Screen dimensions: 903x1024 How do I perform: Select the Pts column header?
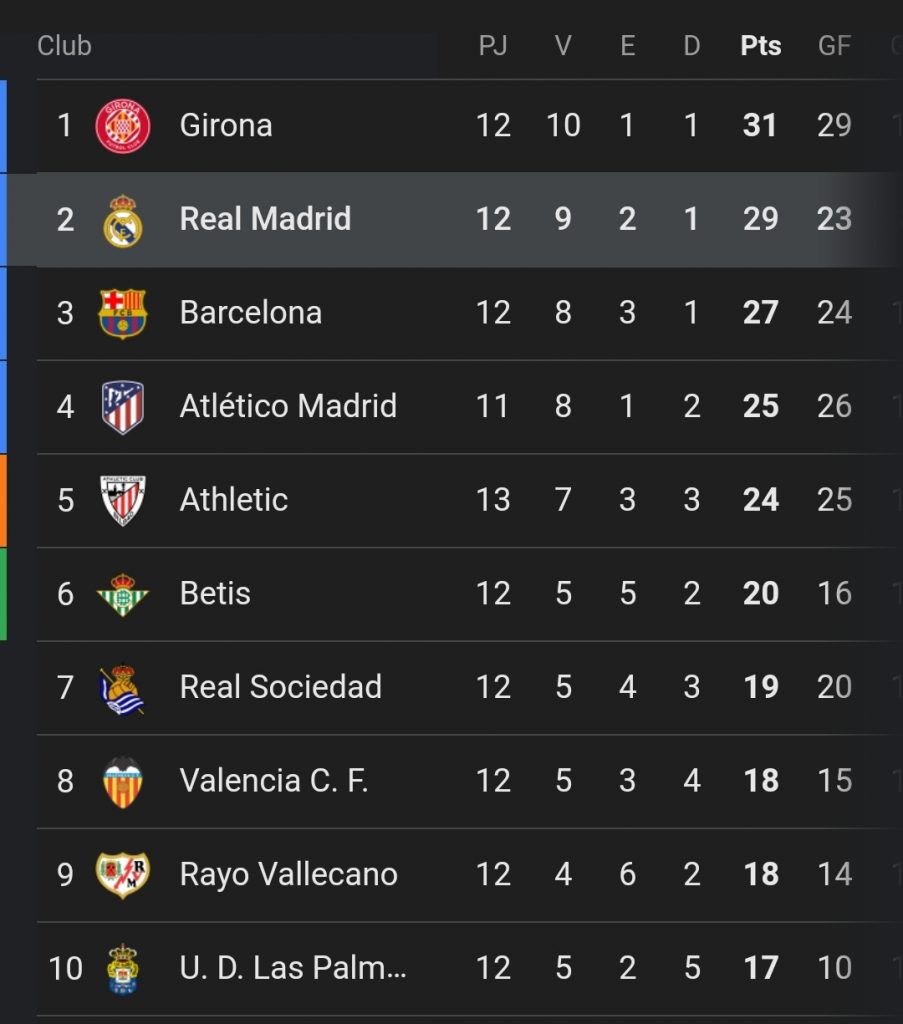(x=761, y=46)
